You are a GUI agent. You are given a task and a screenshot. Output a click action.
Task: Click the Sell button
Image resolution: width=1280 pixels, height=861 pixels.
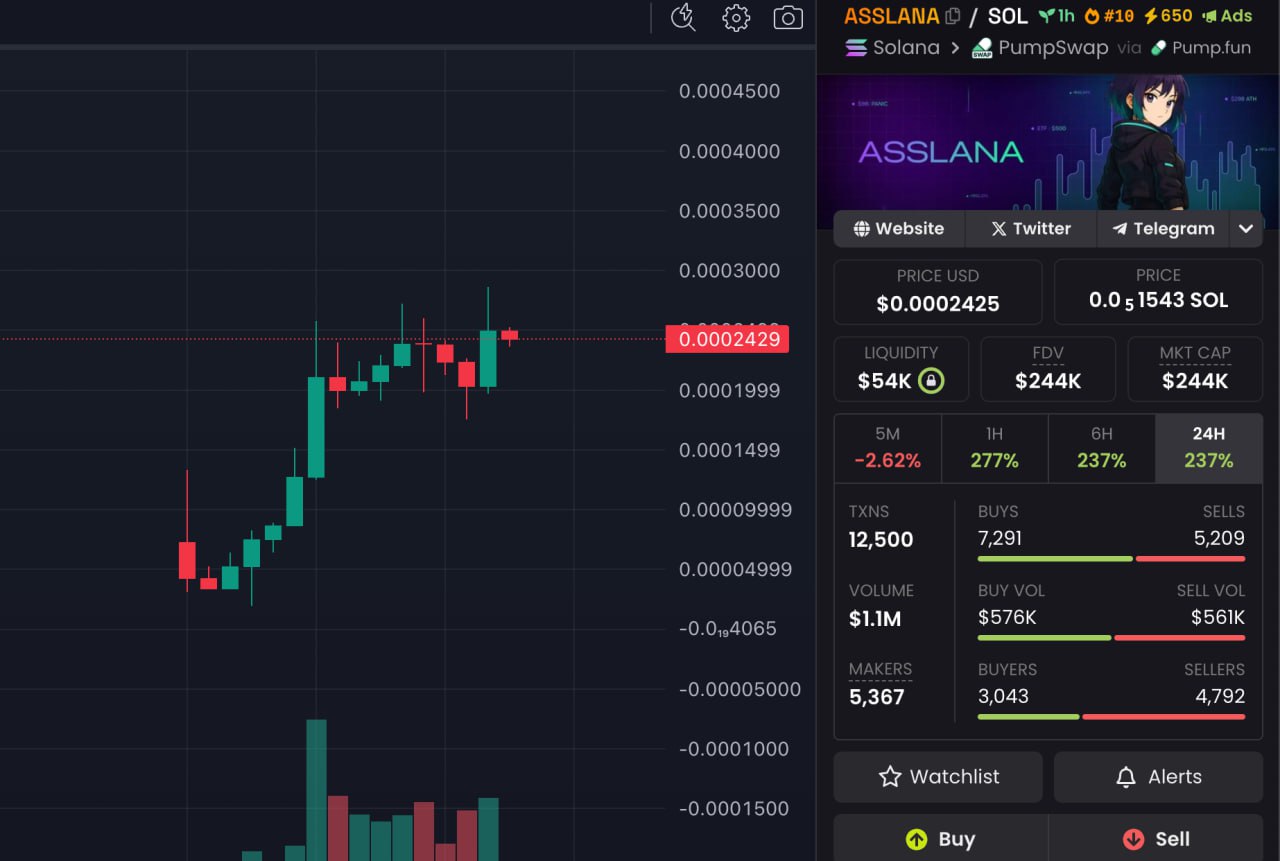[x=1156, y=838]
